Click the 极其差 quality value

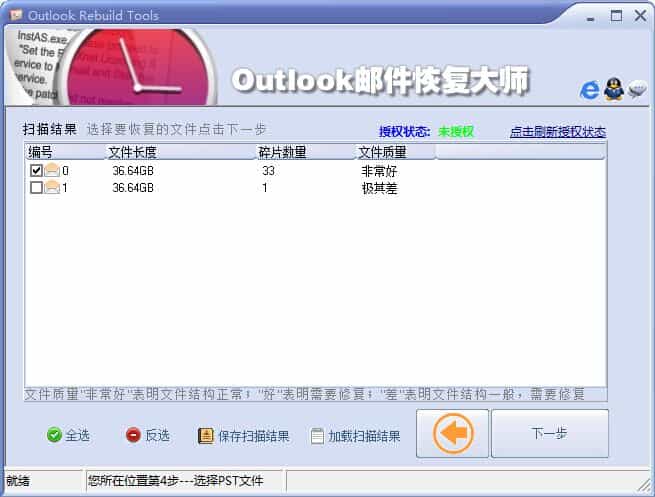(x=379, y=188)
